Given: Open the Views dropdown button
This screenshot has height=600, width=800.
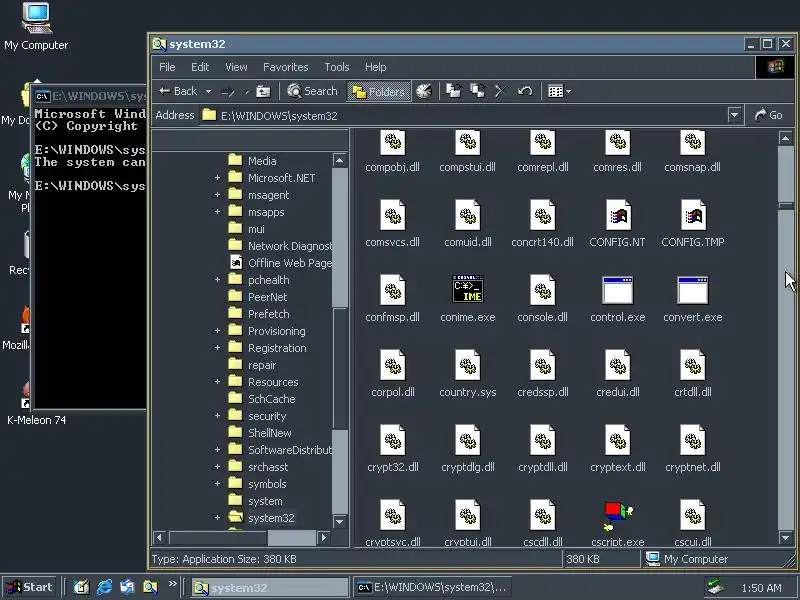Looking at the screenshot, I should click(559, 91).
